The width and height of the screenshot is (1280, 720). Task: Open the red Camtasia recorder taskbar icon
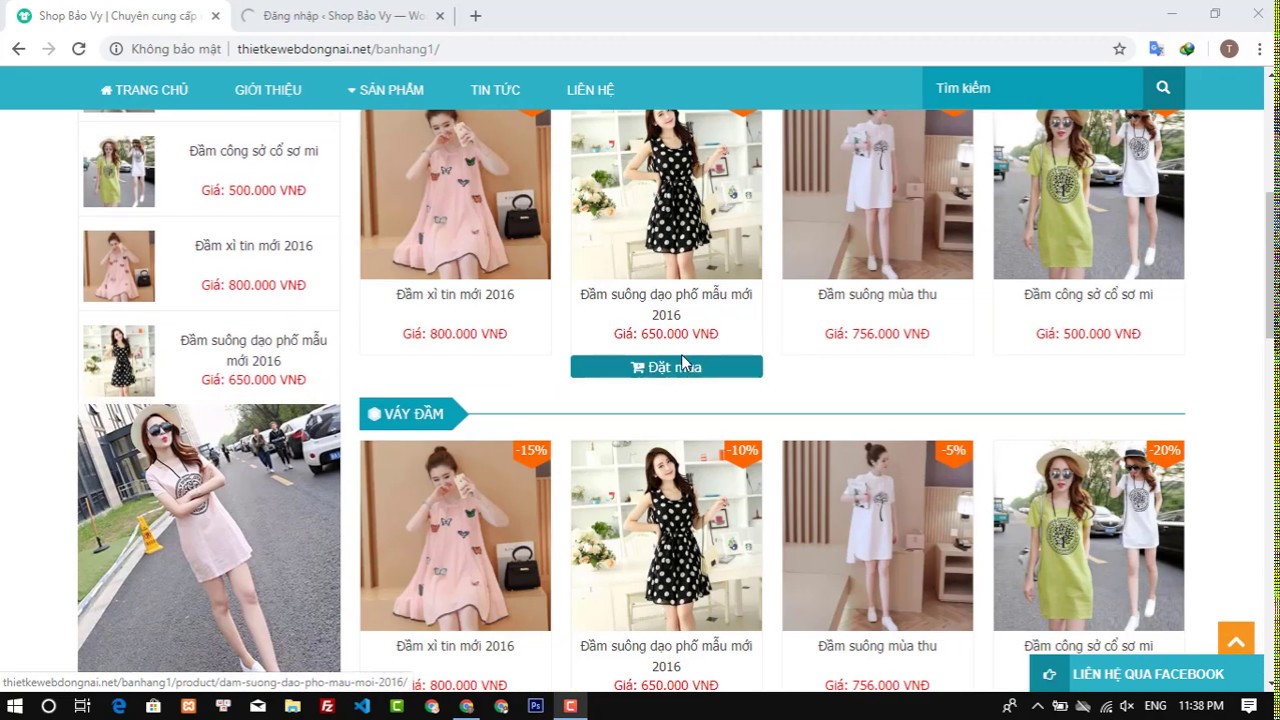570,706
